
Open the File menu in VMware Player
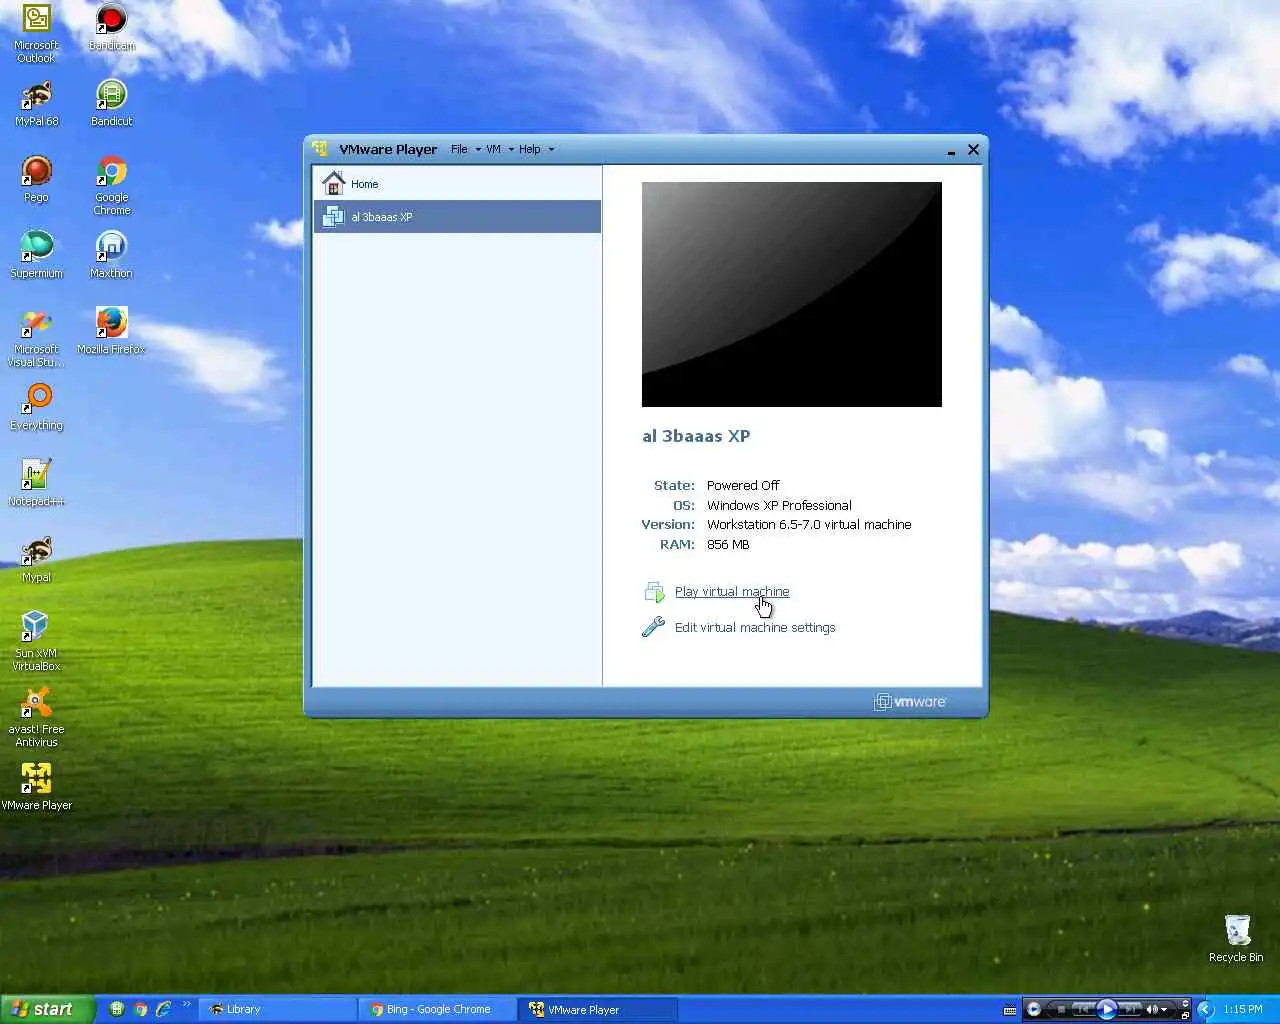[x=465, y=149]
